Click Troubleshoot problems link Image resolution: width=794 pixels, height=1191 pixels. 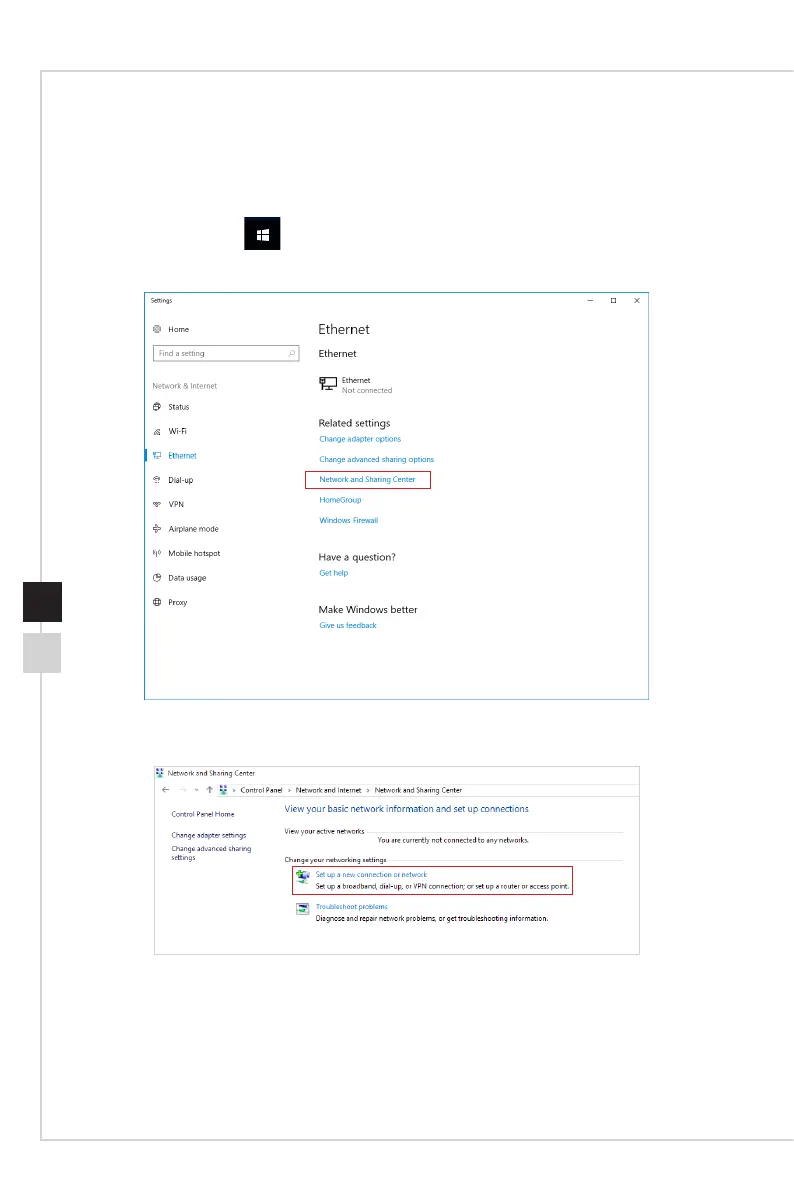pyautogui.click(x=352, y=906)
